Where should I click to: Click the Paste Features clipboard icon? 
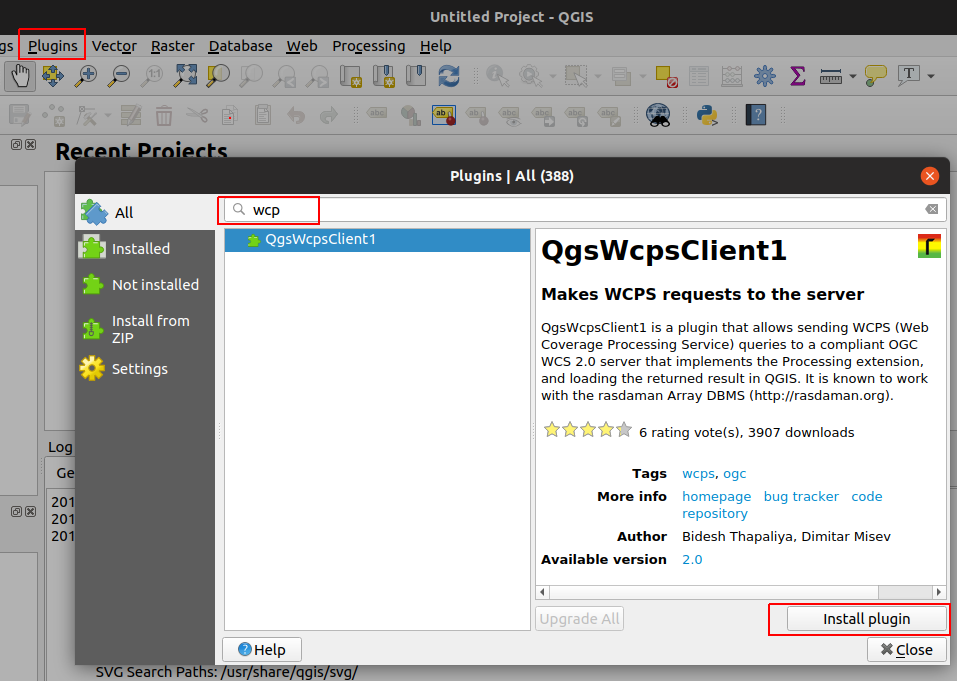(263, 115)
